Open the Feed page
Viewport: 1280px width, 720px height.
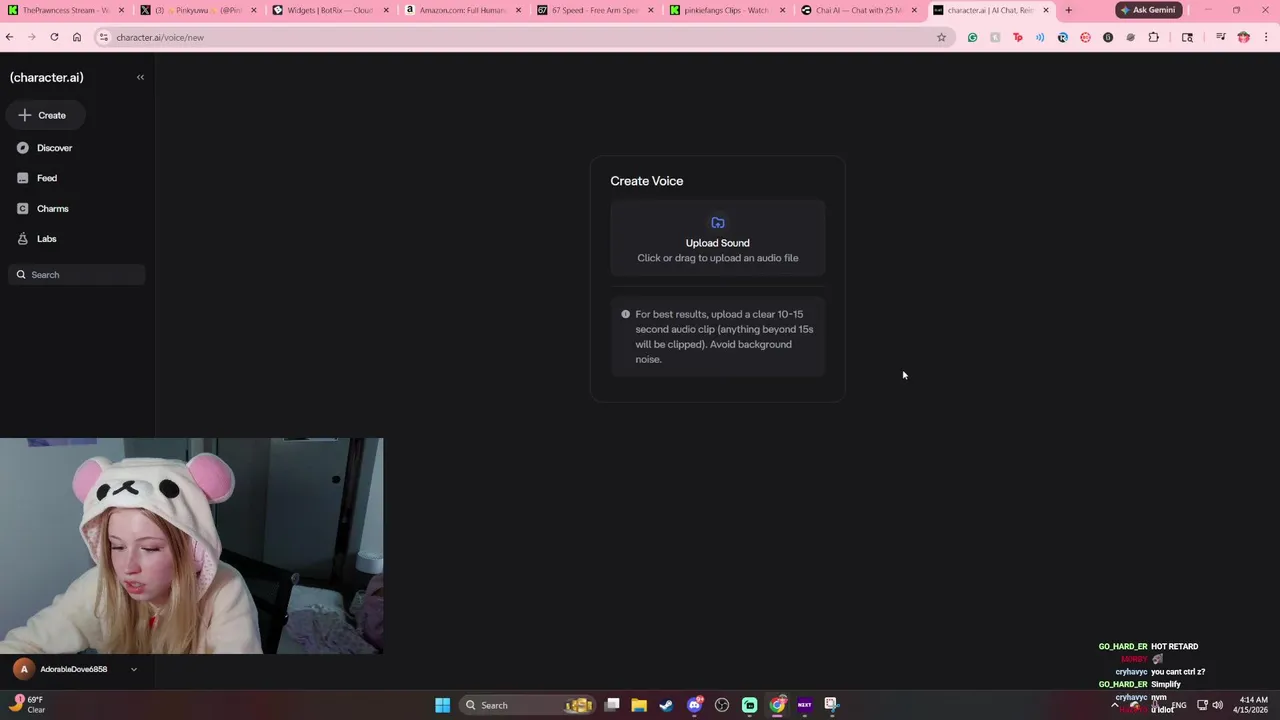point(37,178)
